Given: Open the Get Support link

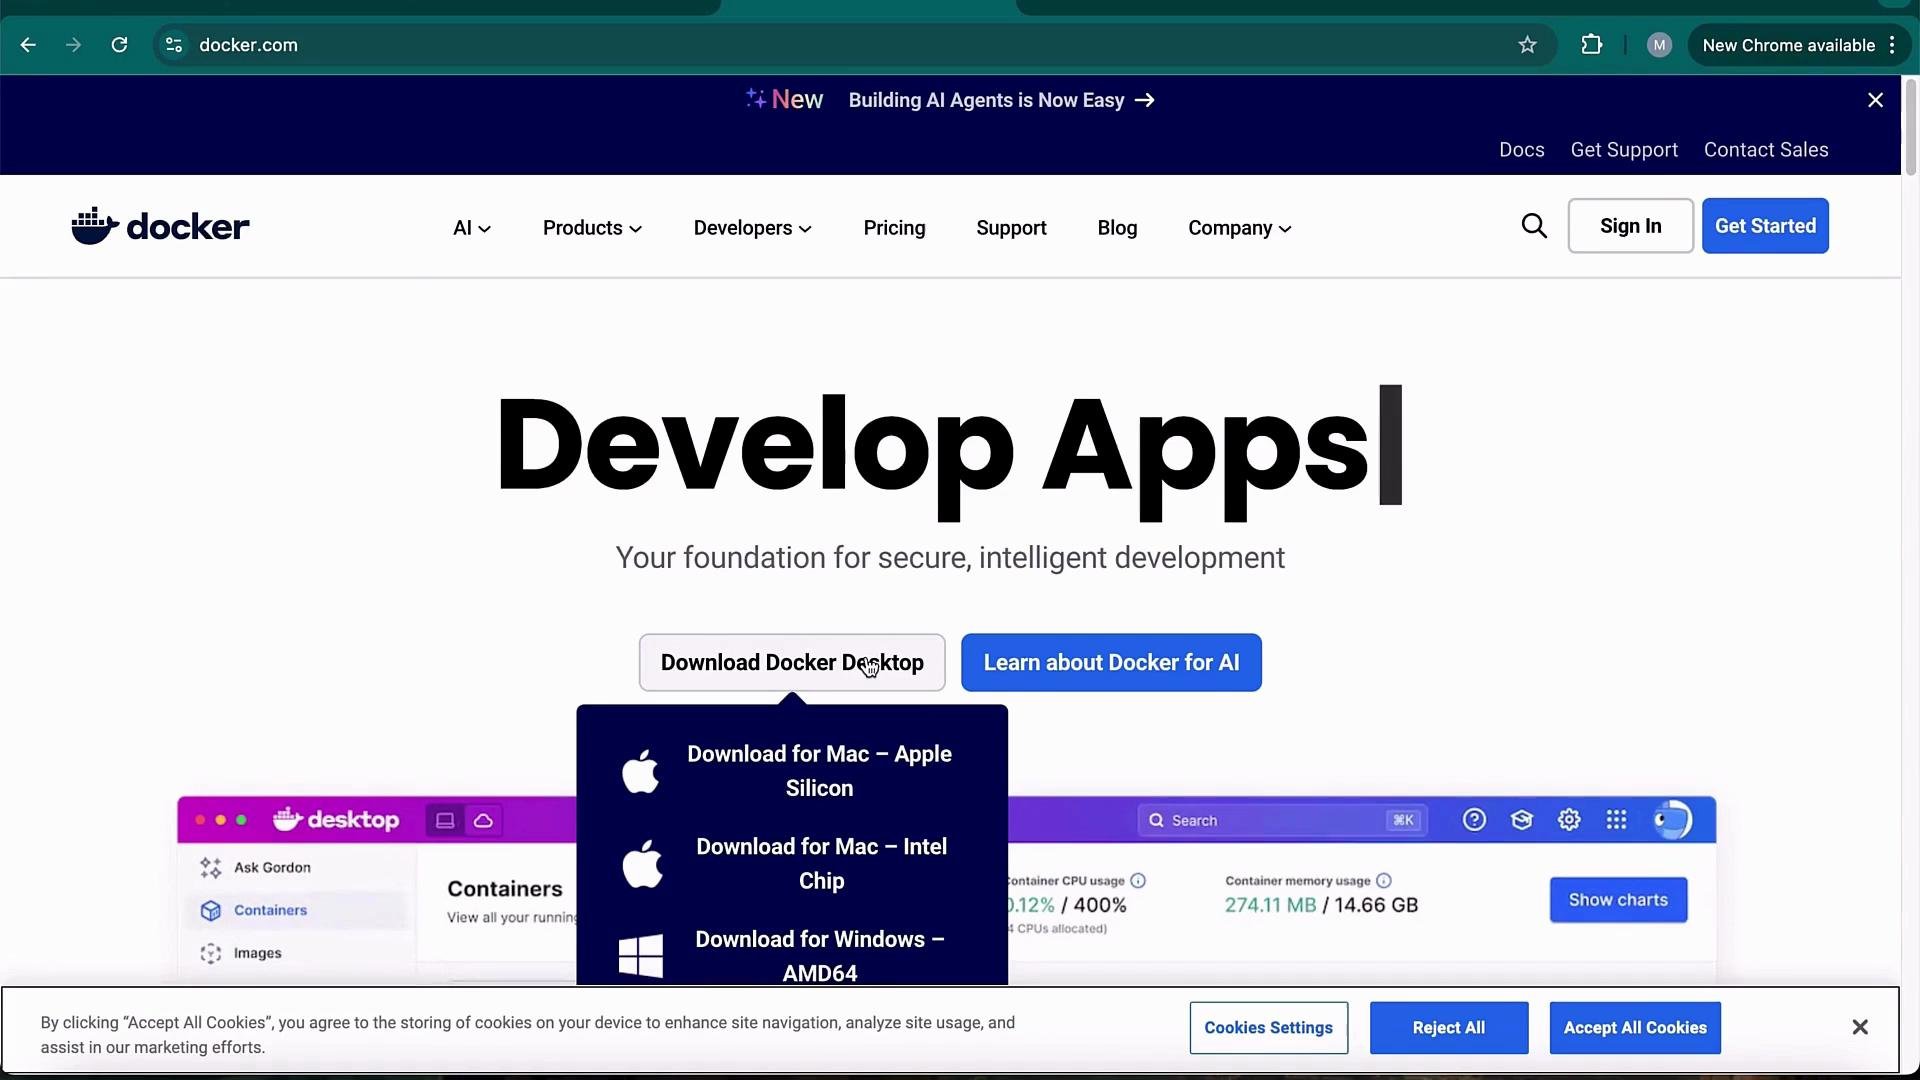Looking at the screenshot, I should [1624, 150].
